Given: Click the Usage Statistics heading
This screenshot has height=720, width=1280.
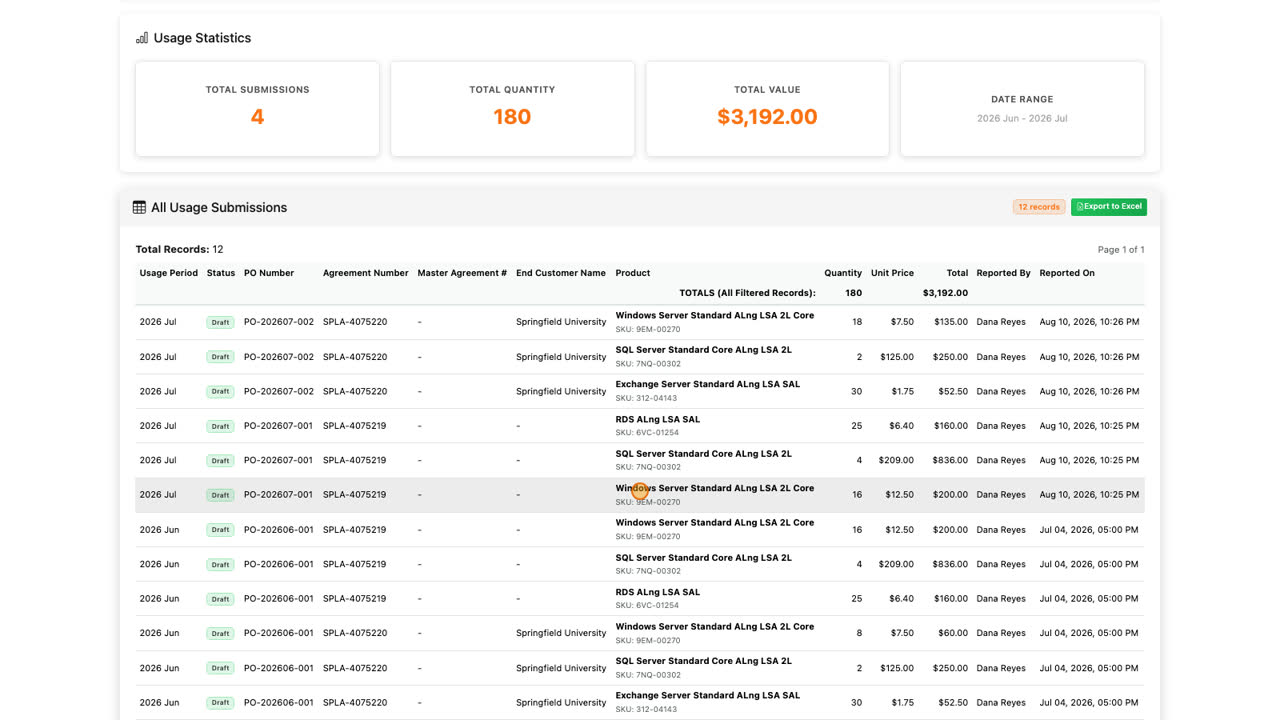Looking at the screenshot, I should pos(202,38).
